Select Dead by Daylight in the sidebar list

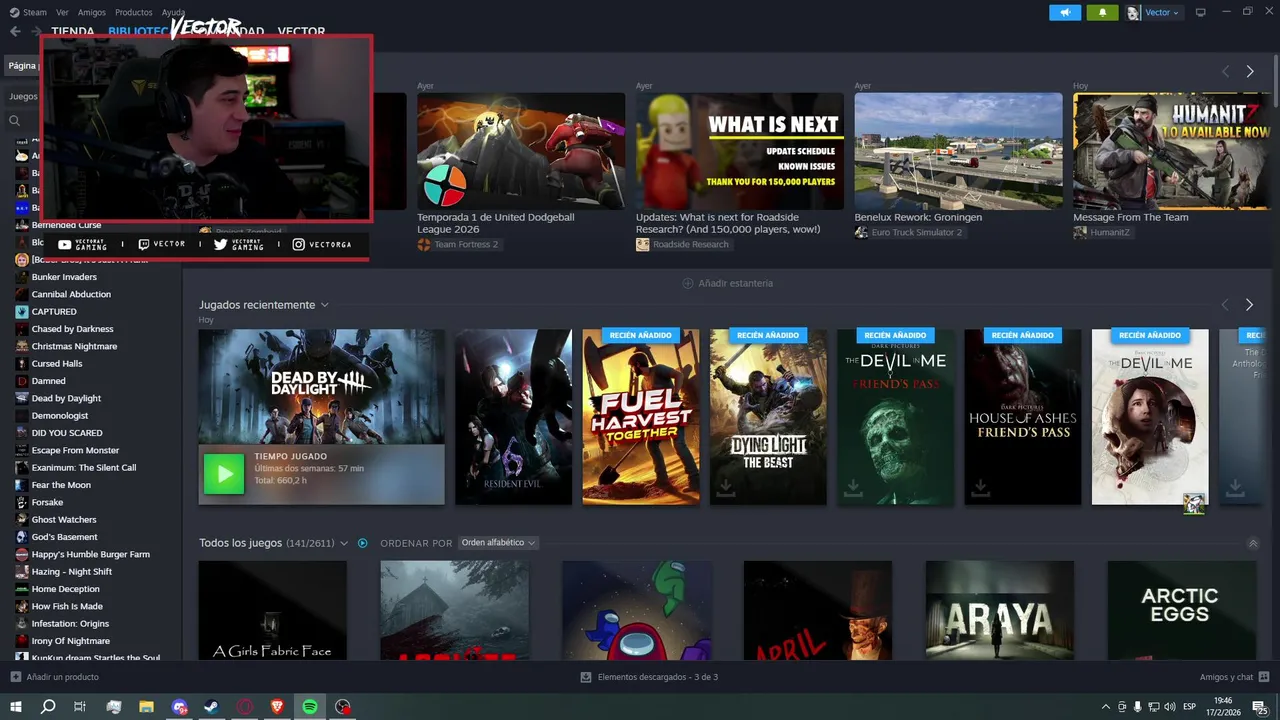coord(66,398)
